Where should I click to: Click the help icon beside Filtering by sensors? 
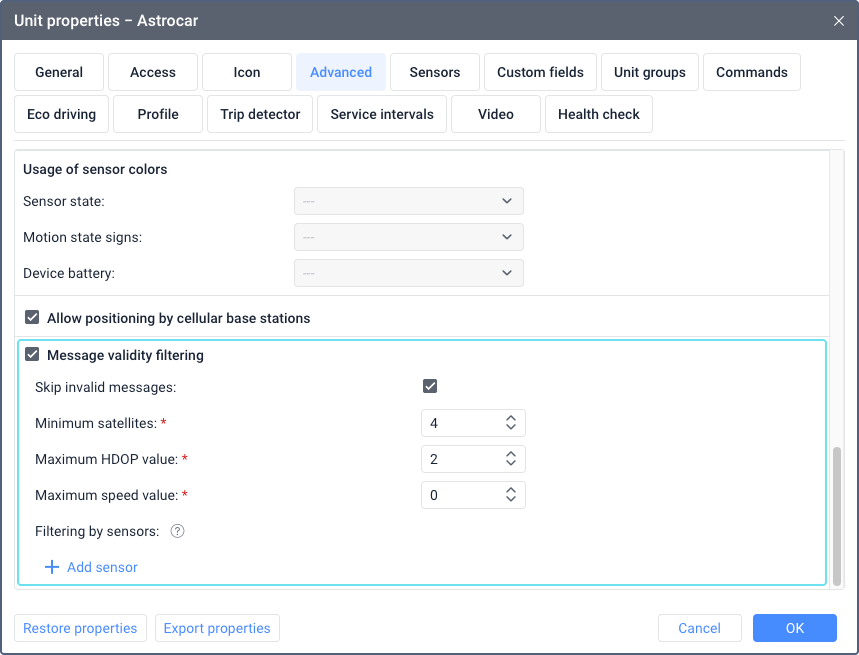tap(177, 531)
